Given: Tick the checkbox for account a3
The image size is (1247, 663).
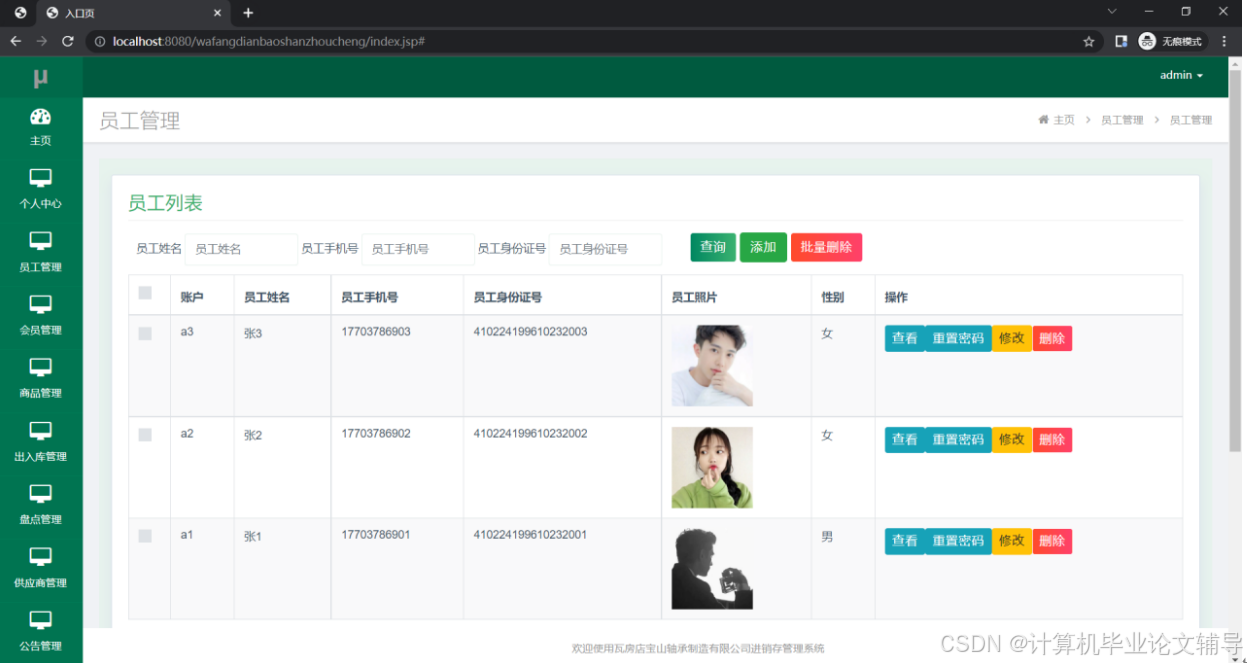Looking at the screenshot, I should [145, 334].
